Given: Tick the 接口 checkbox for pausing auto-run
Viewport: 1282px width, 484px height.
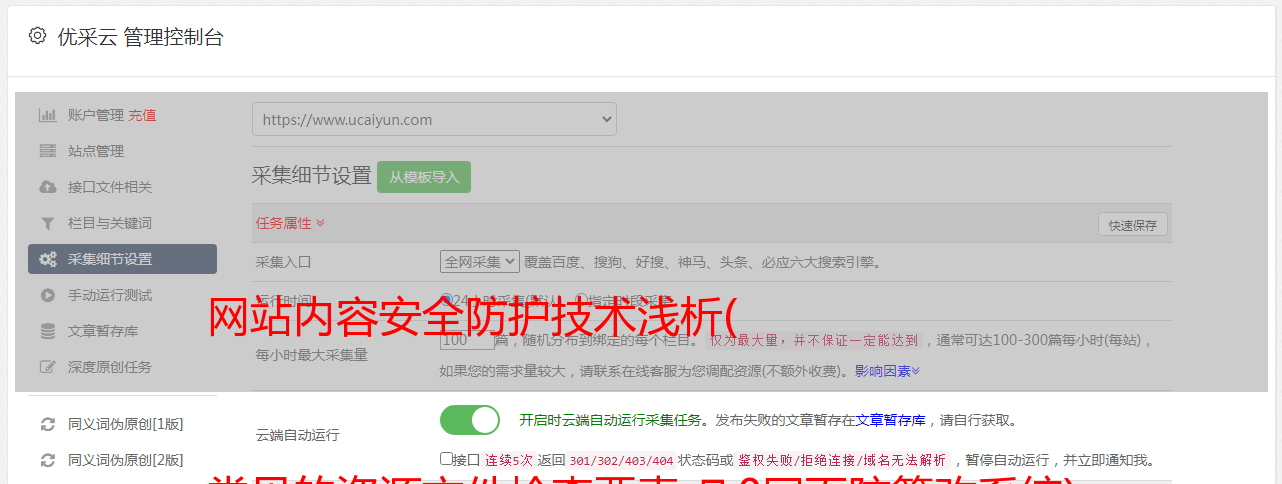Looking at the screenshot, I should click(446, 459).
